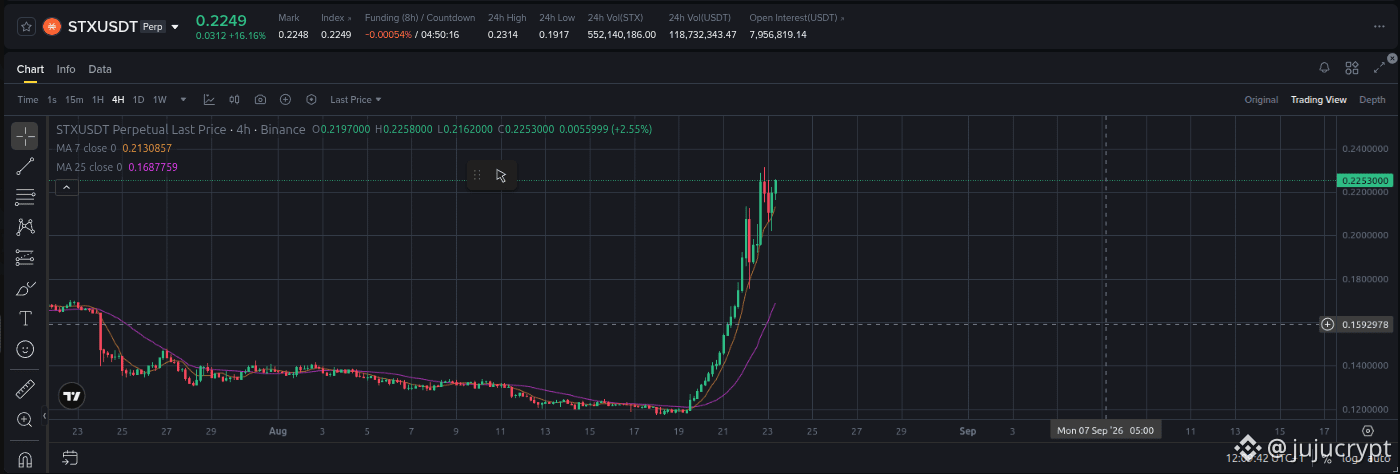Open the emoji sticker tool
The width and height of the screenshot is (1400, 474).
[25, 349]
